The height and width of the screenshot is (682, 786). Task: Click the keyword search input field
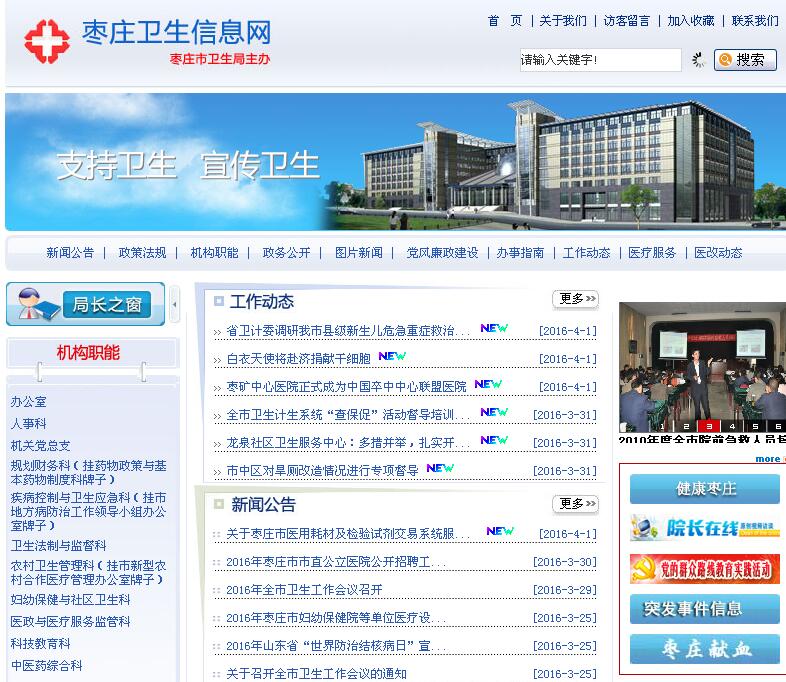600,60
